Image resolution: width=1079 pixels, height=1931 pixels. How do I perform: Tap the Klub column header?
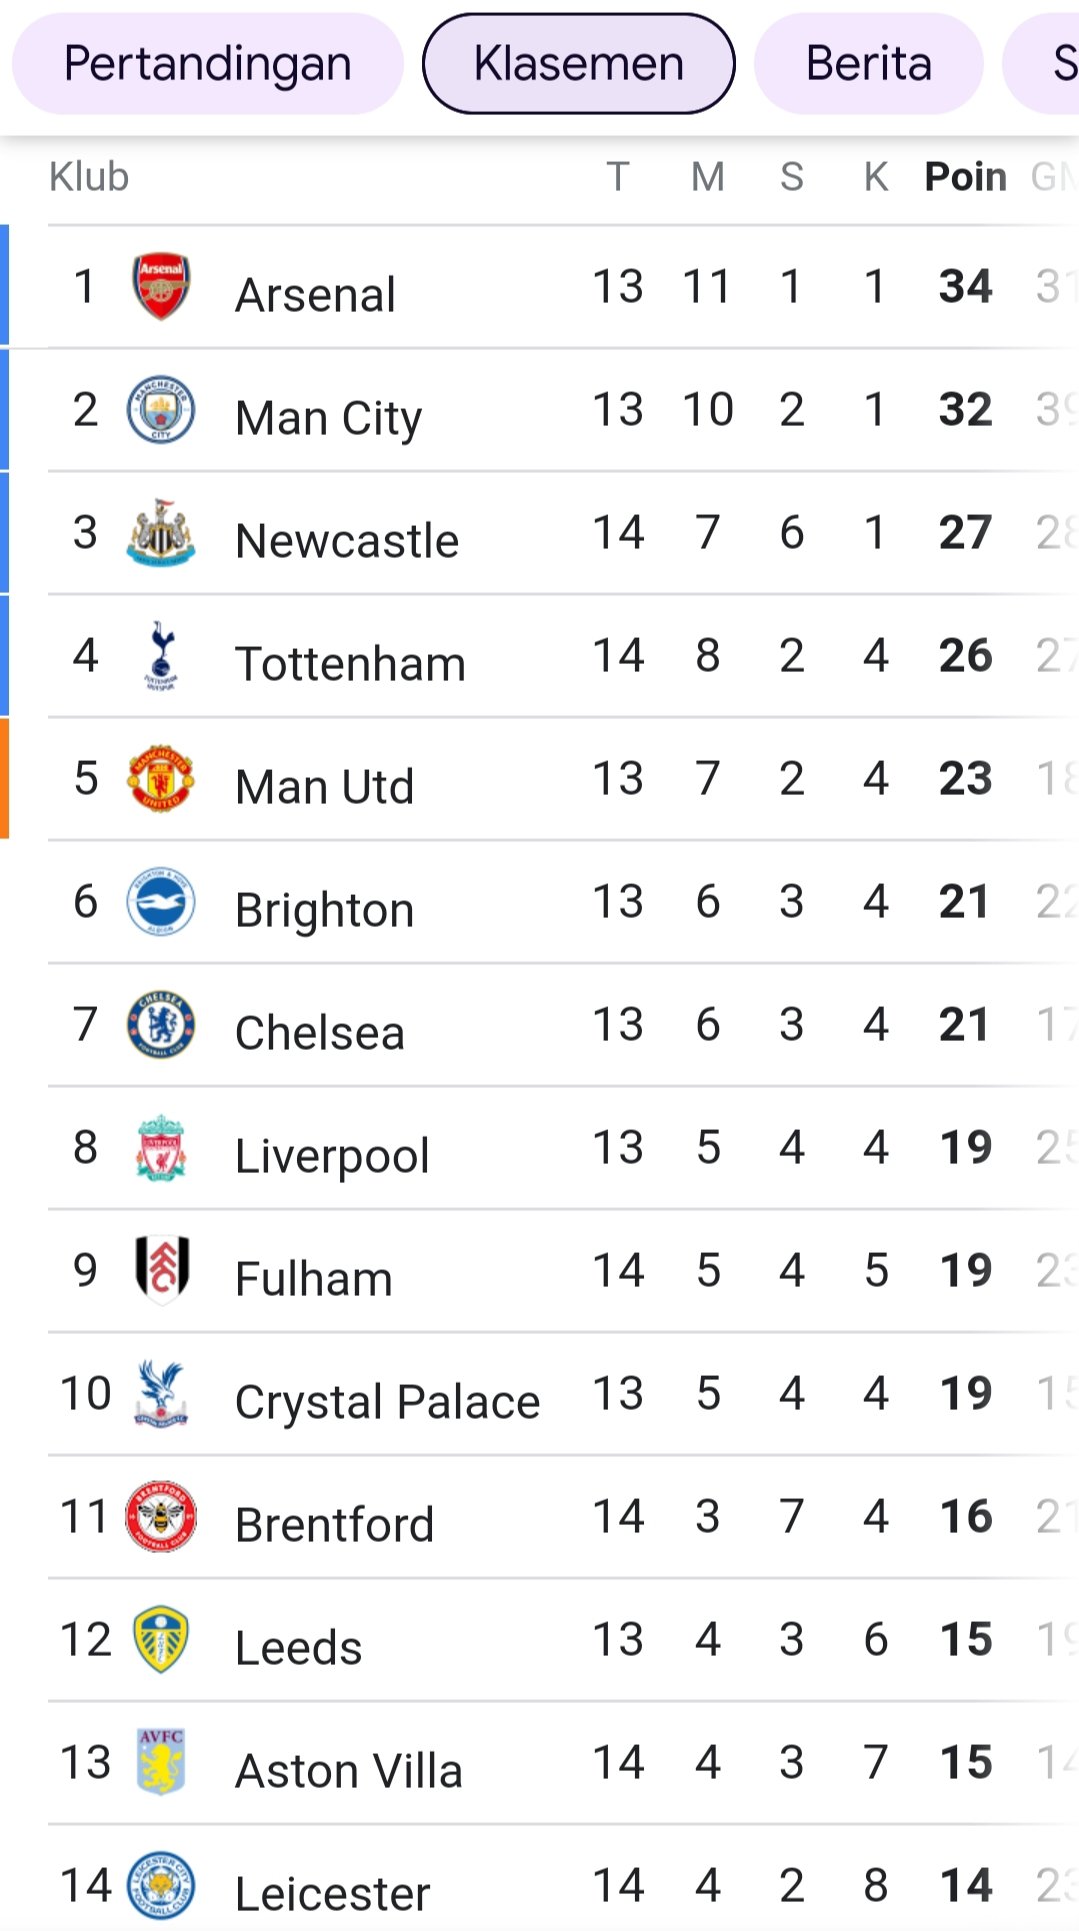tap(89, 177)
